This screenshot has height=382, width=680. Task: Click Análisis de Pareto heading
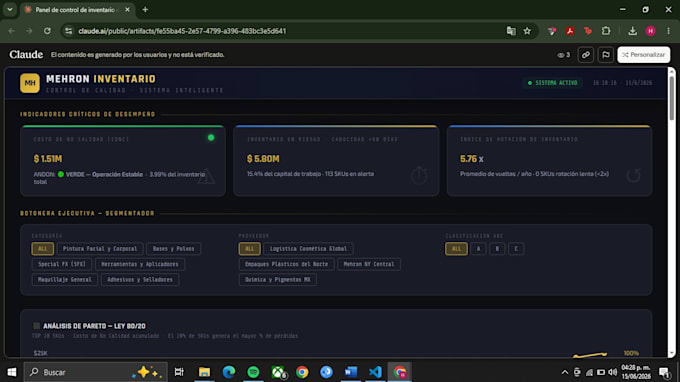click(x=94, y=326)
